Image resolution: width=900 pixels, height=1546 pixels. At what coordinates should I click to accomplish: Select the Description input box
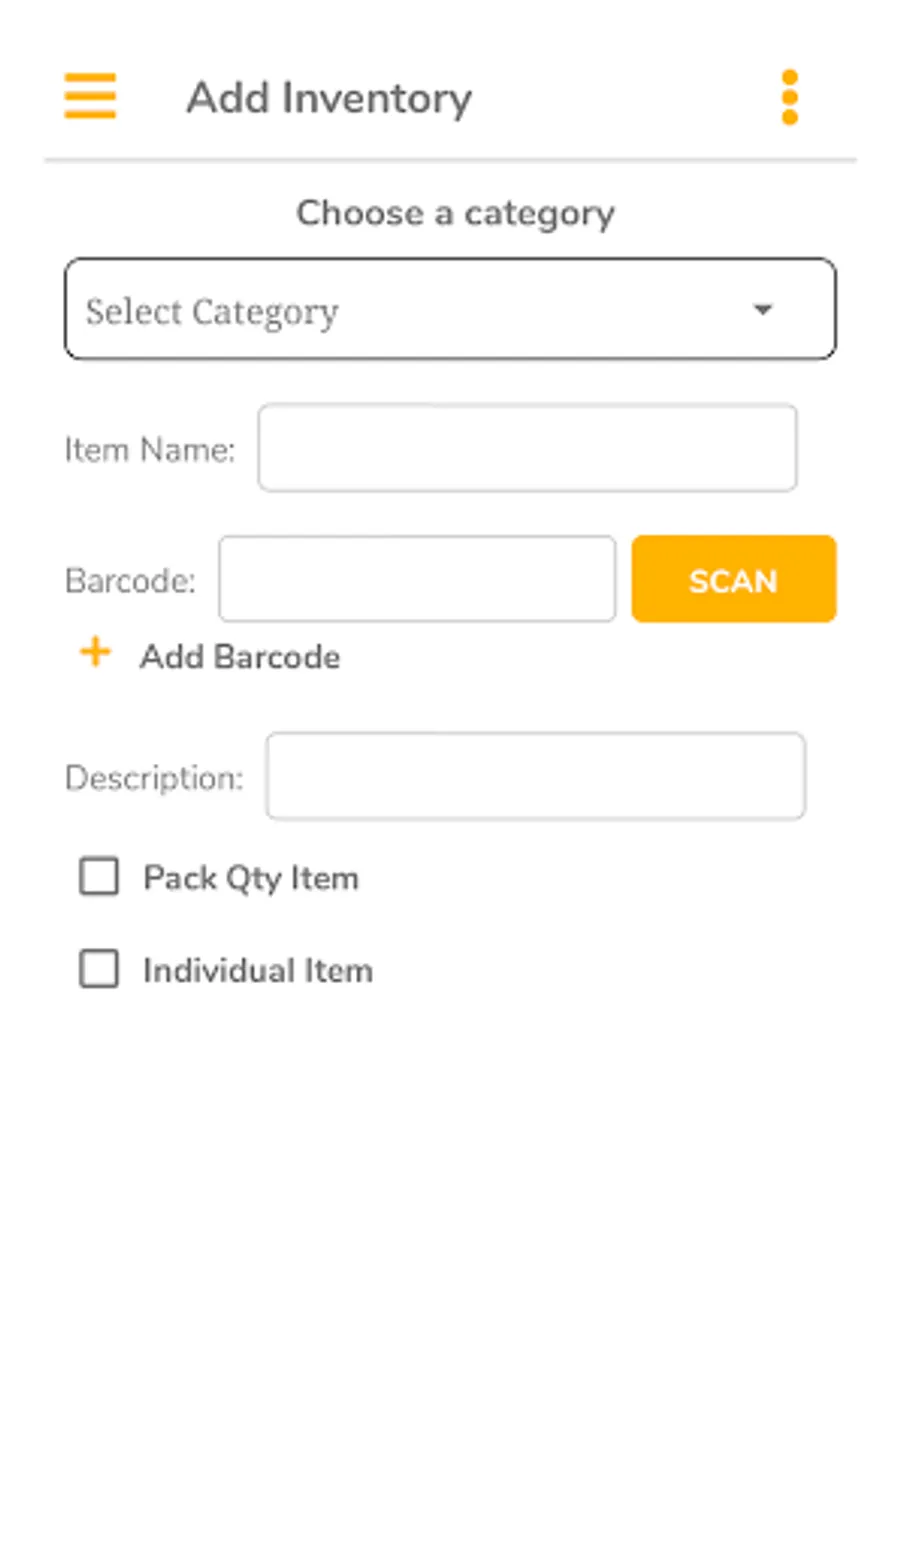(535, 777)
